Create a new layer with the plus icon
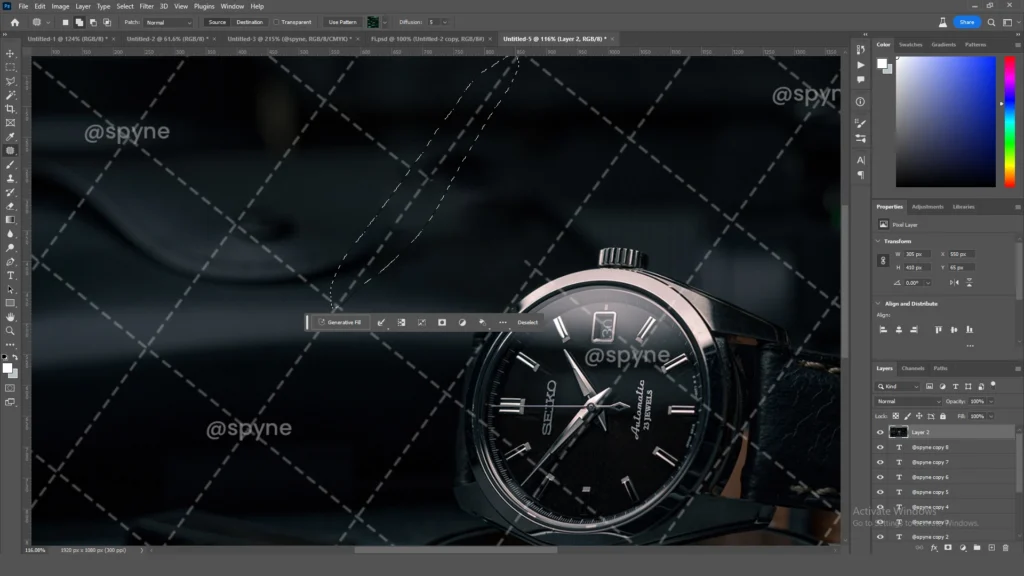The width and height of the screenshot is (1024, 576). point(991,548)
